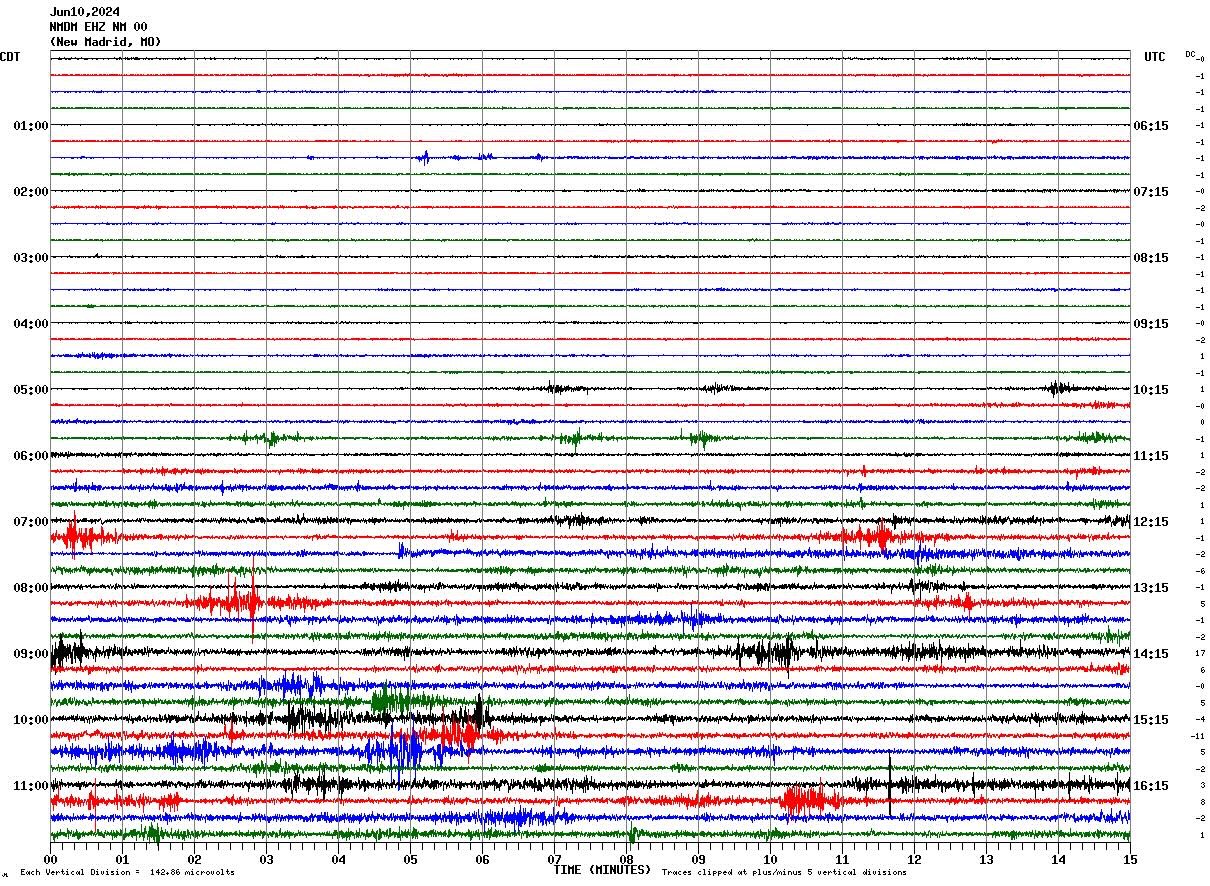Click the TIME (MINUTES) axis label

[602, 870]
